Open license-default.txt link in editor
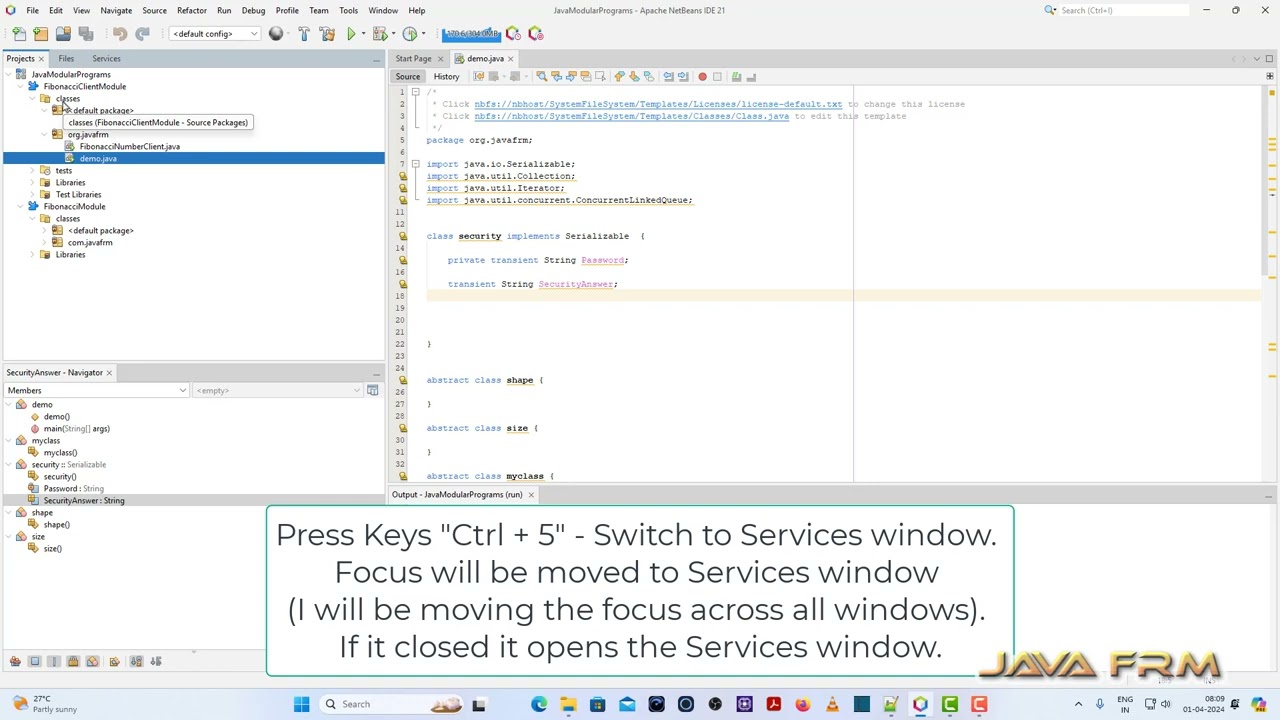Image resolution: width=1280 pixels, height=720 pixels. 658,104
